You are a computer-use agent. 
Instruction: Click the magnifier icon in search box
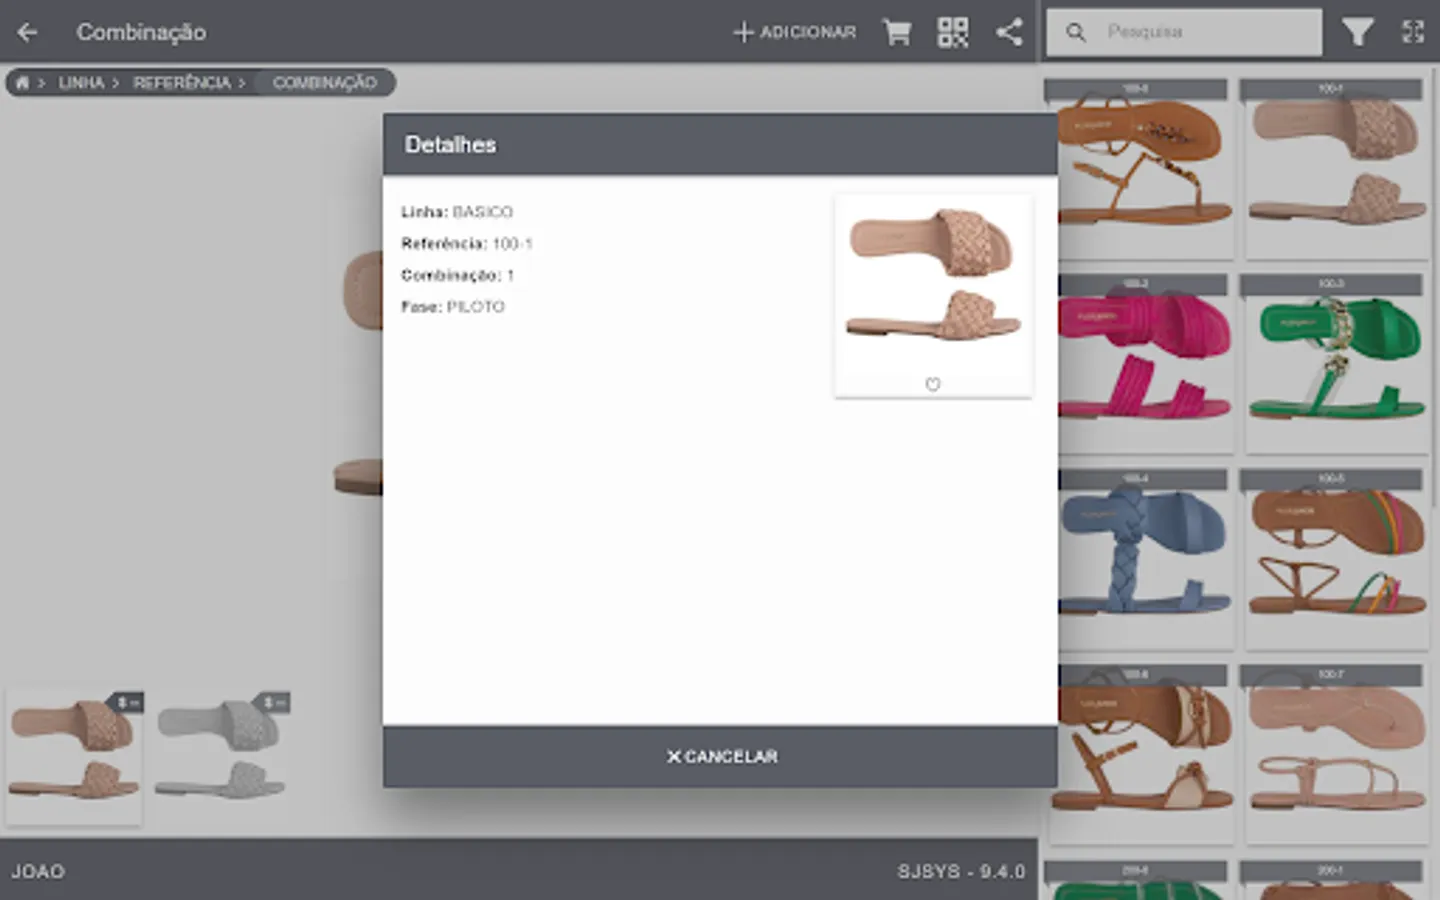(1075, 32)
